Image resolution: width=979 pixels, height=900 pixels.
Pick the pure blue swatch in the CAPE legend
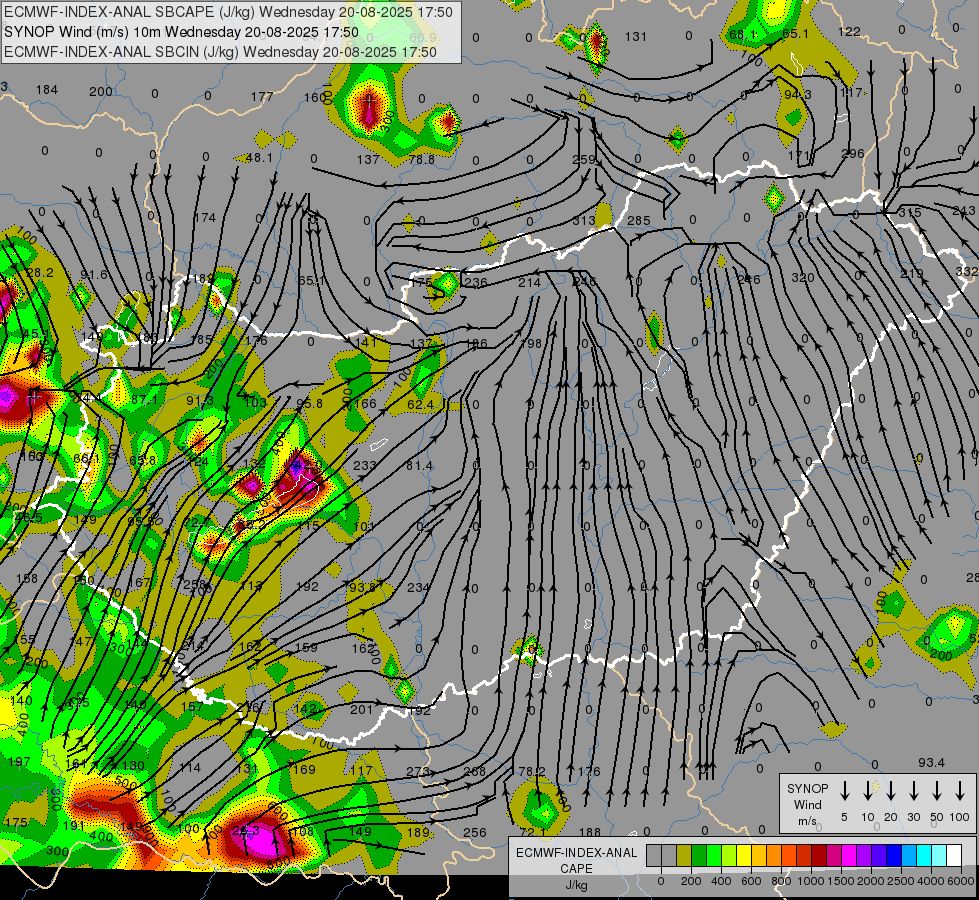click(894, 856)
